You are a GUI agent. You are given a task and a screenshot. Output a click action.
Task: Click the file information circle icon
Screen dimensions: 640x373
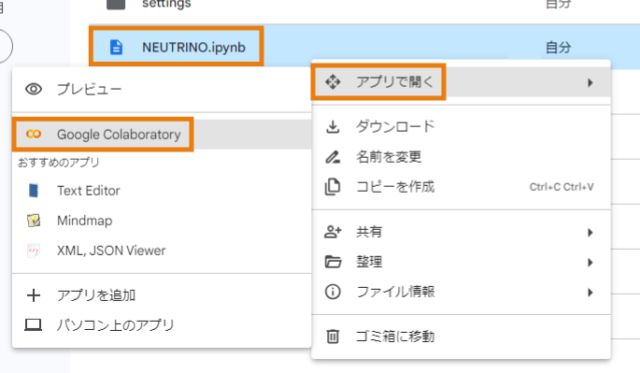pos(333,292)
